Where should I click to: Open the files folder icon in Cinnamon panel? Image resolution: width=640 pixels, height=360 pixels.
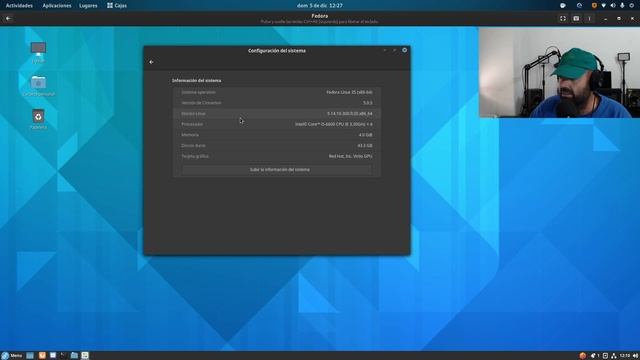[x=74, y=356]
